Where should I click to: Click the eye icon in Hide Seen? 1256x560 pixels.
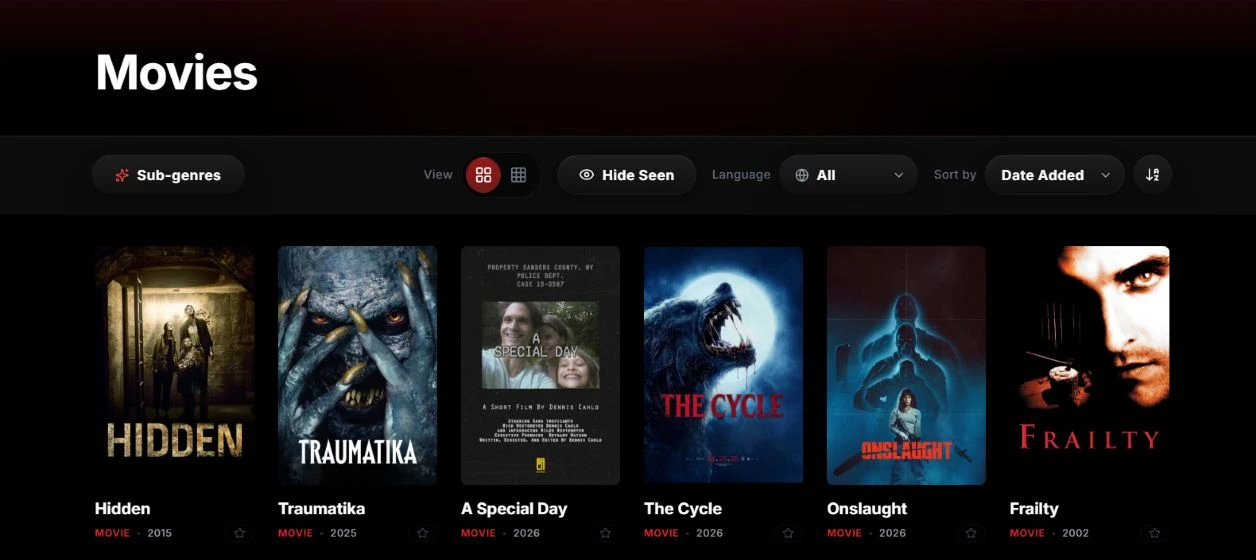587,175
